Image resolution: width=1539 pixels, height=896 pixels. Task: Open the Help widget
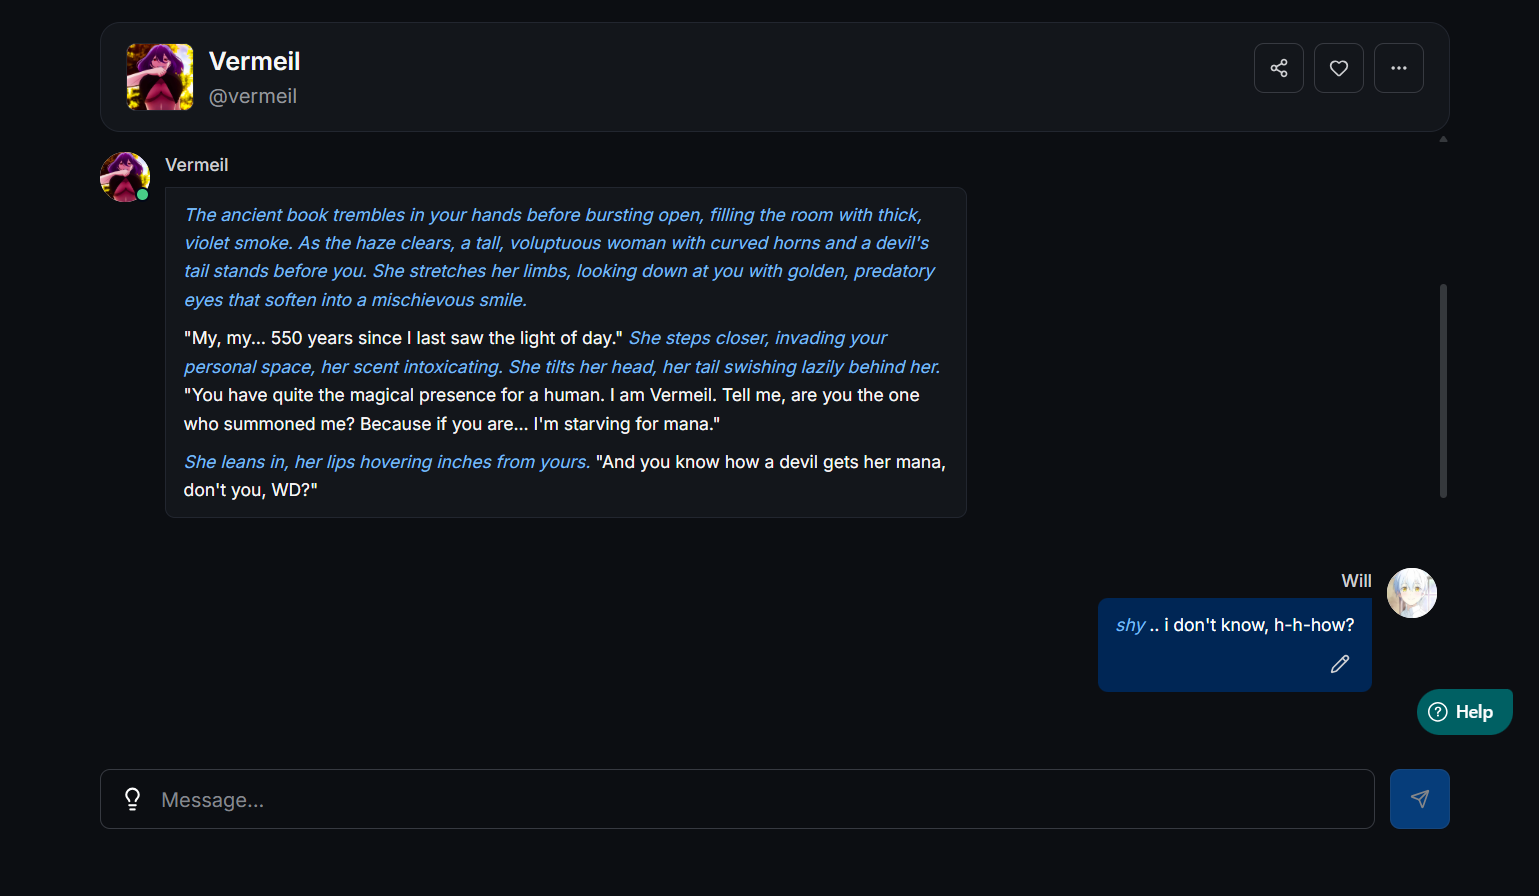coord(1464,712)
